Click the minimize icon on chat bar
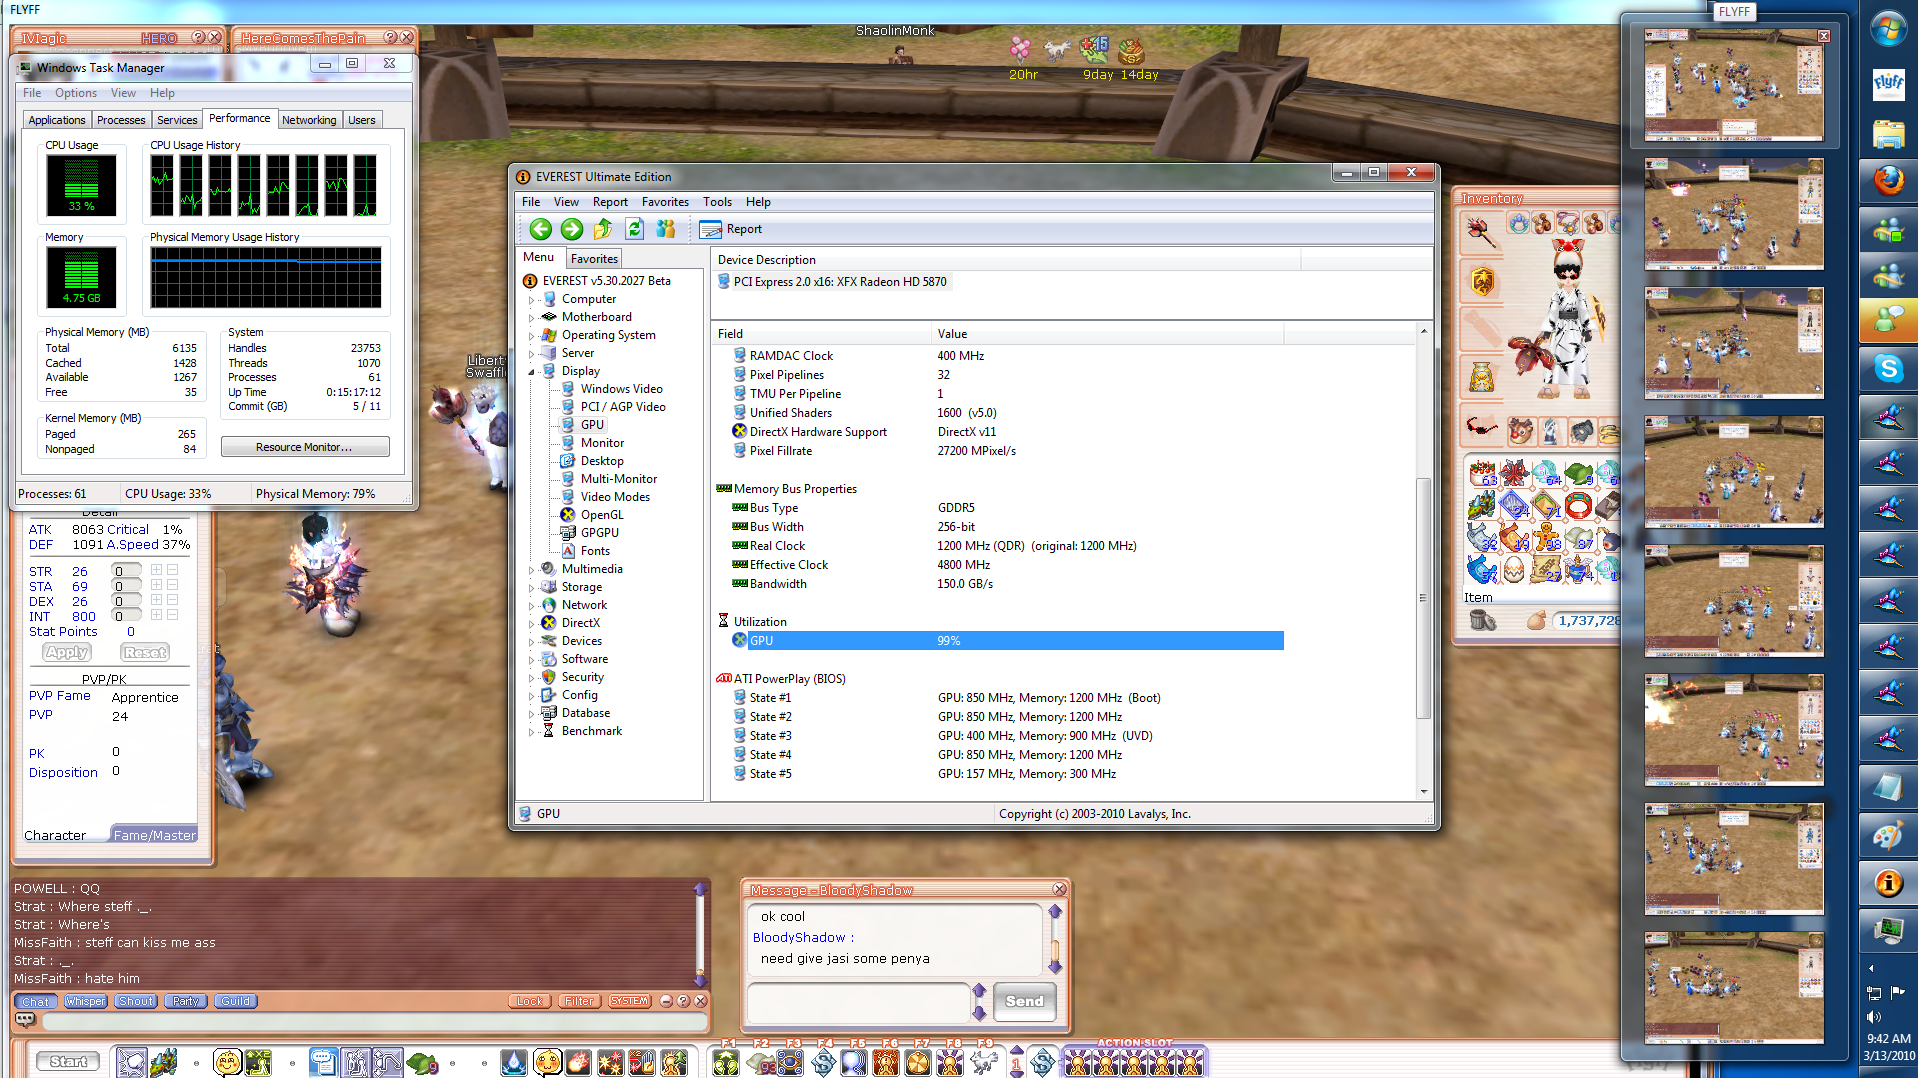 point(666,1001)
